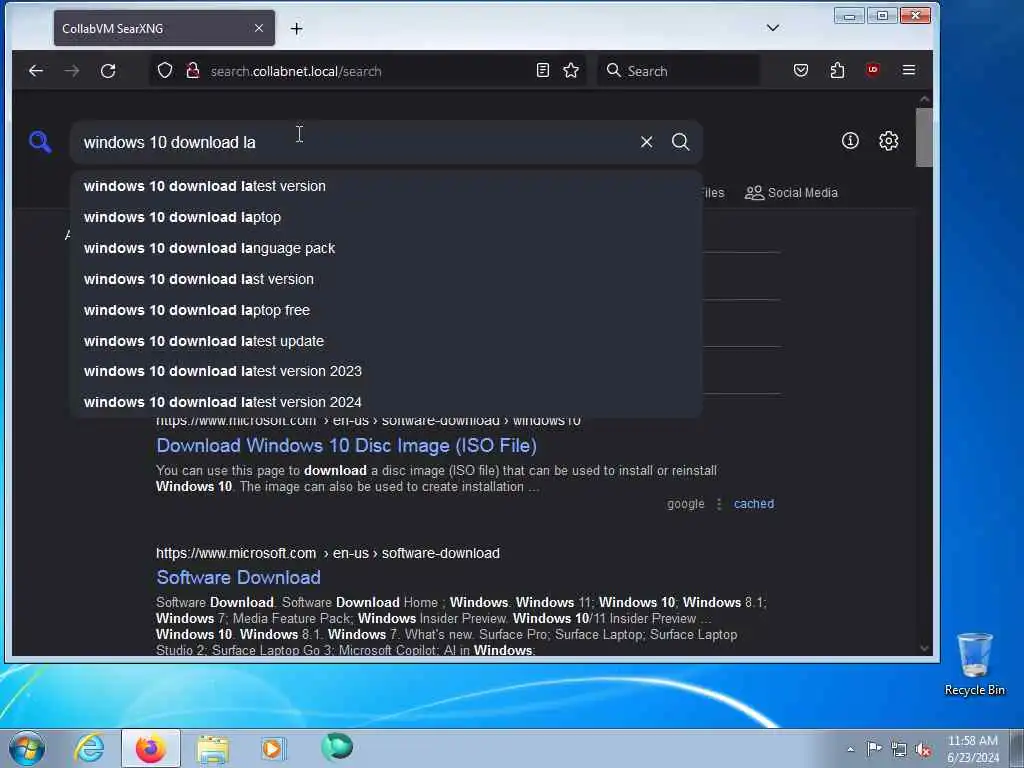This screenshot has height=768, width=1024.
Task: Open the three-dot menu beside cached
Action: pos(719,504)
